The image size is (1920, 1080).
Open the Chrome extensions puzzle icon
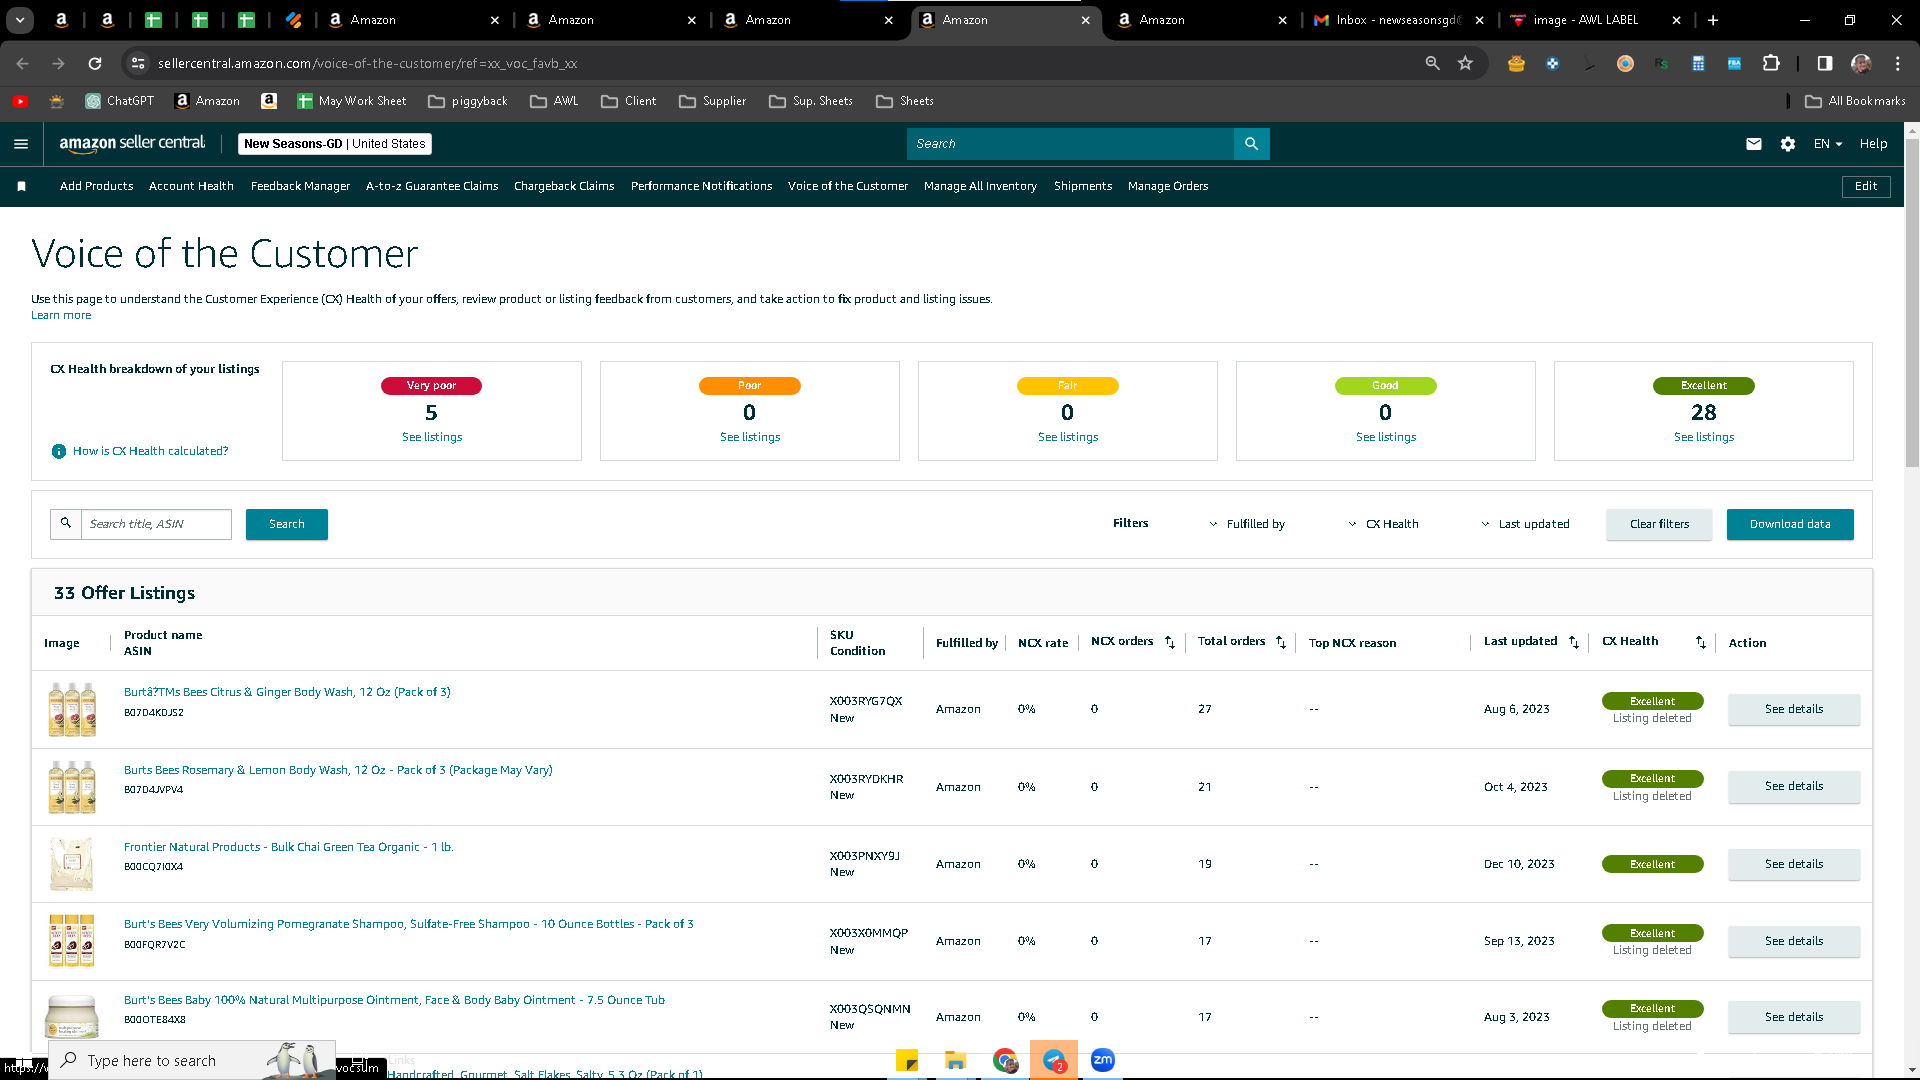[1771, 63]
